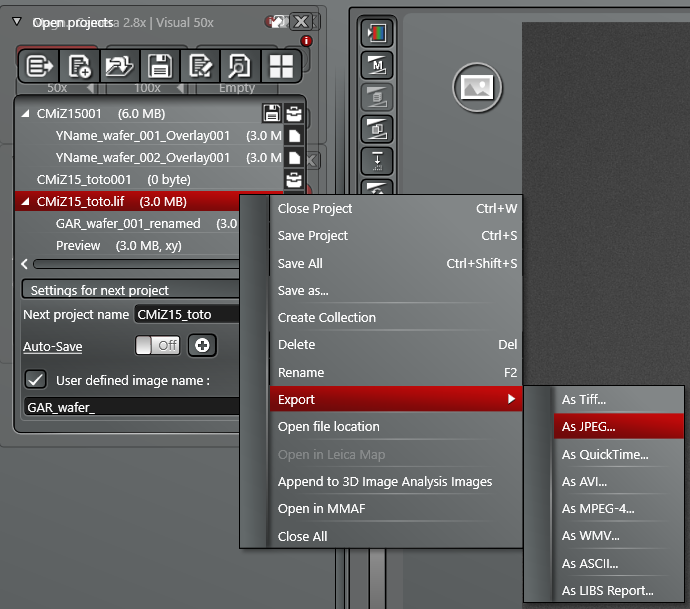The width and height of the screenshot is (690, 609).
Task: Click the project tree horizontal scrollbar
Action: [x=130, y=264]
